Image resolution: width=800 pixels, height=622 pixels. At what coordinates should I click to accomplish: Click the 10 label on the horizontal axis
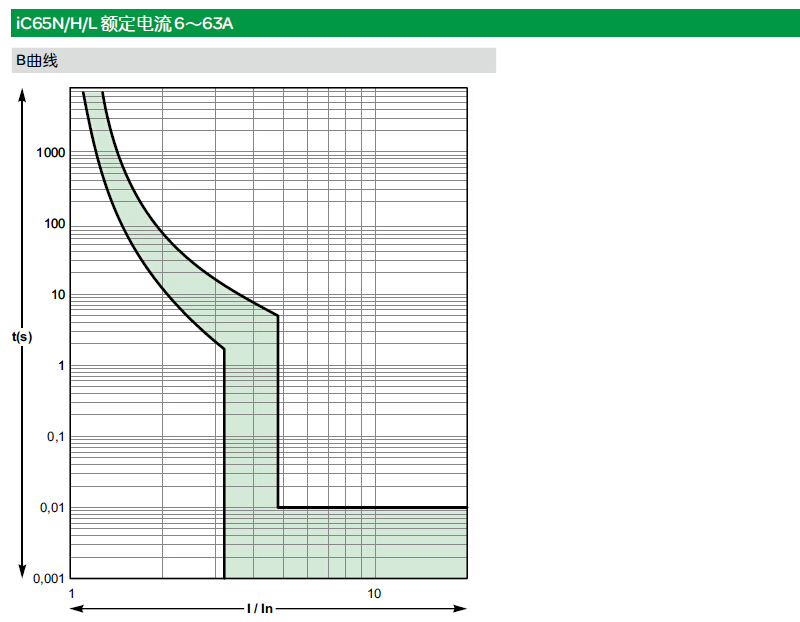[x=373, y=593]
